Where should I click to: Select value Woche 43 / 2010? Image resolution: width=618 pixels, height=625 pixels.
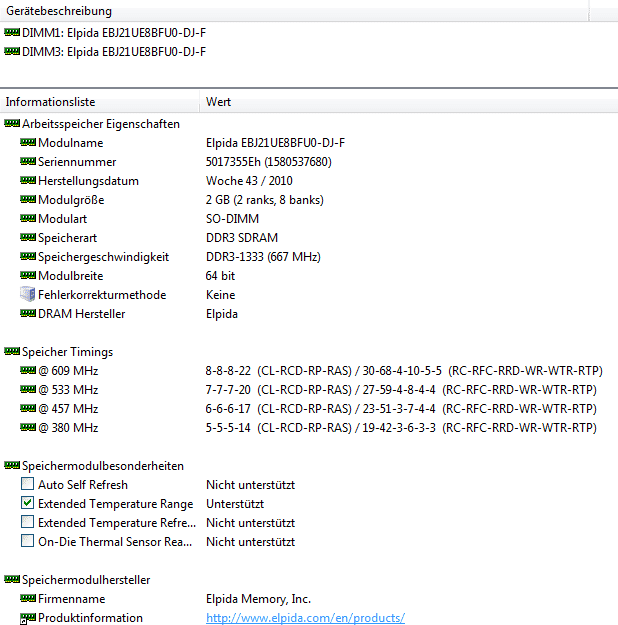click(x=249, y=181)
